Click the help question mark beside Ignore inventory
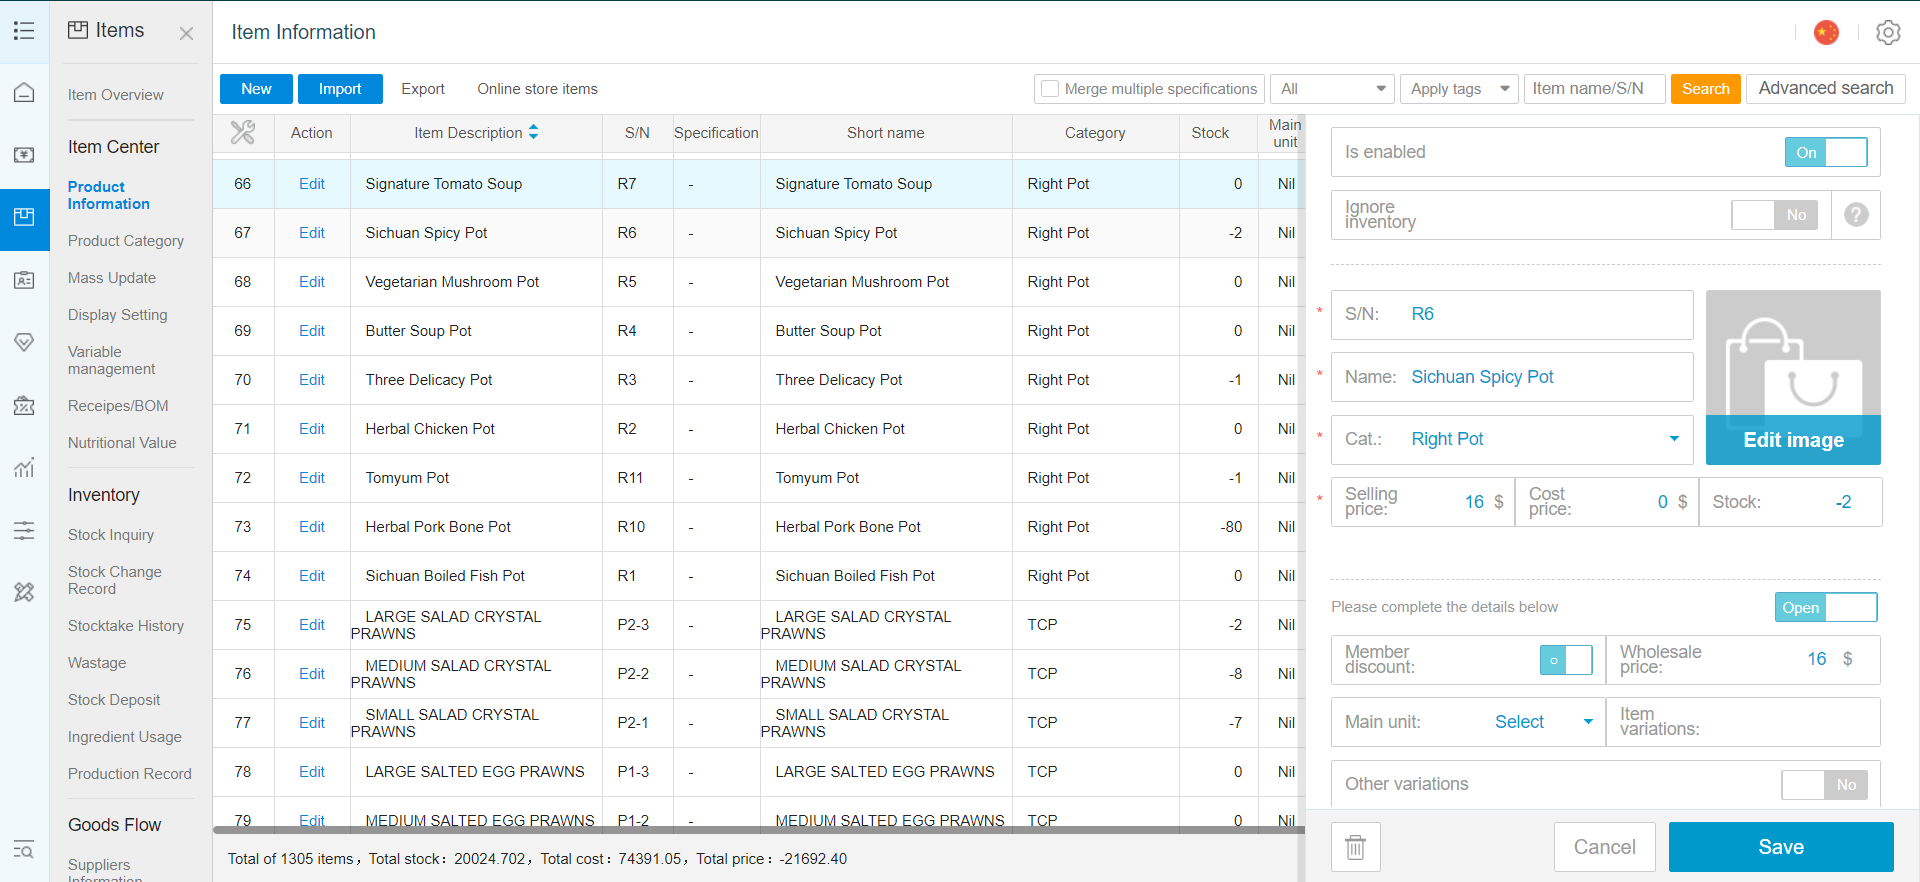The height and width of the screenshot is (882, 1920). (x=1856, y=215)
